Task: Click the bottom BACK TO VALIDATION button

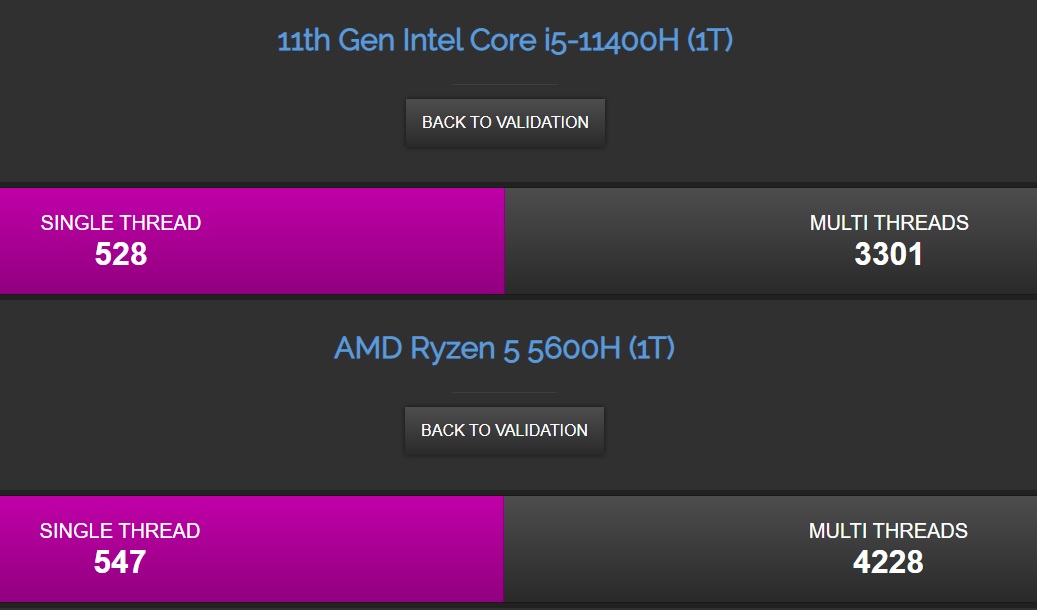Action: (504, 430)
